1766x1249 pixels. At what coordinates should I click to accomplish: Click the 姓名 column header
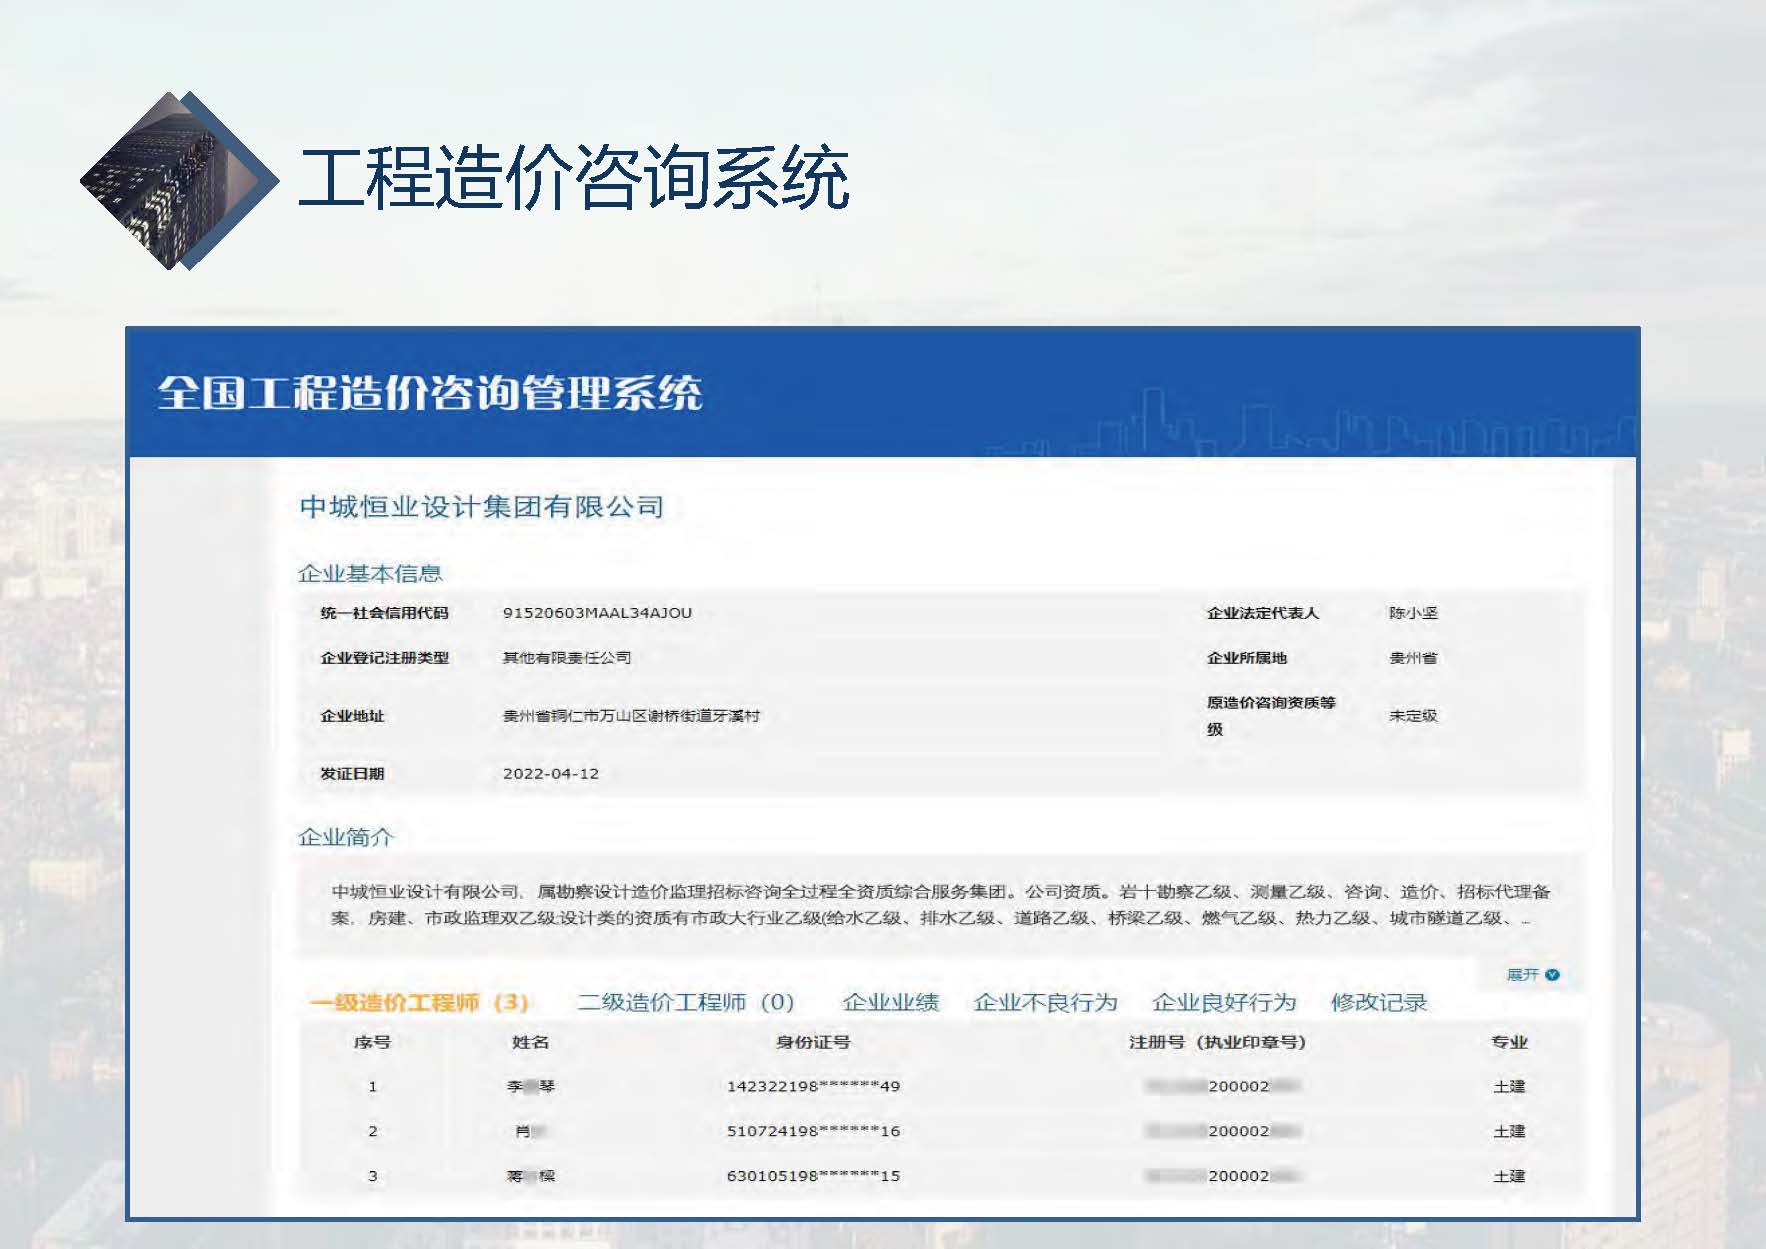(530, 1042)
